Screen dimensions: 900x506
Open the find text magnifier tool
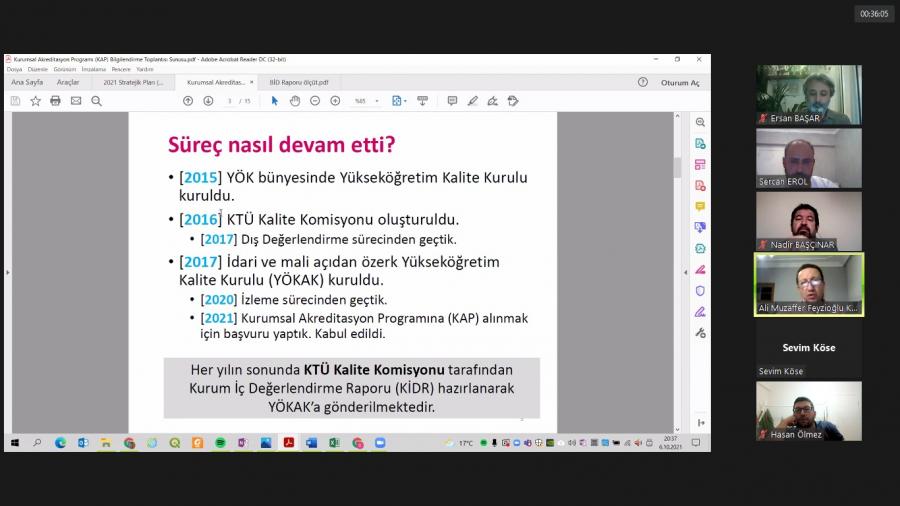97,101
